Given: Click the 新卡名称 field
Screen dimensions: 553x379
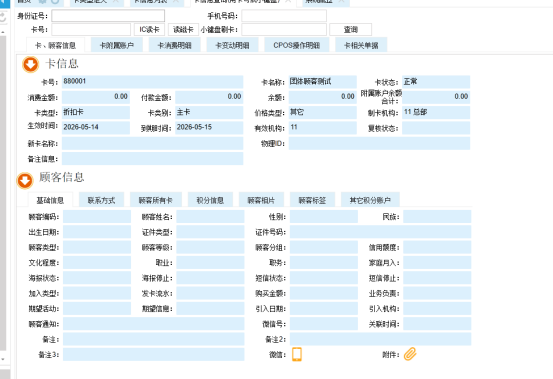Looking at the screenshot, I should click(x=152, y=143).
